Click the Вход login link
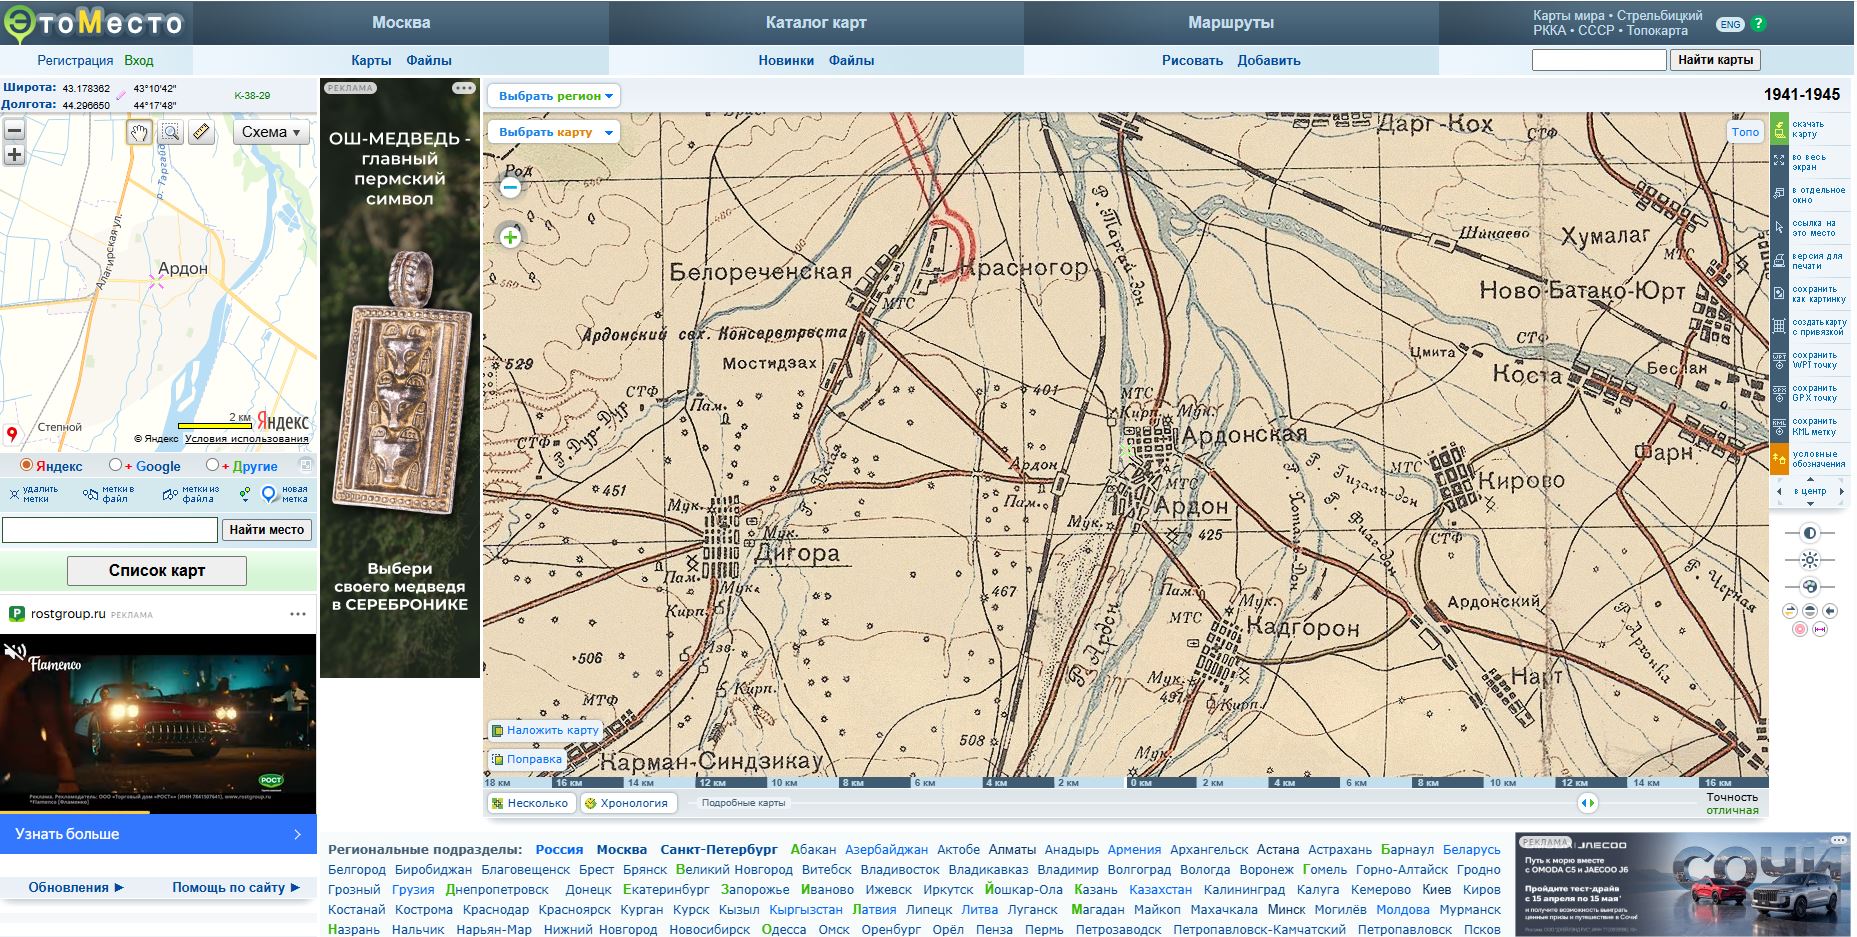This screenshot has height=937, width=1857. pyautogui.click(x=139, y=60)
